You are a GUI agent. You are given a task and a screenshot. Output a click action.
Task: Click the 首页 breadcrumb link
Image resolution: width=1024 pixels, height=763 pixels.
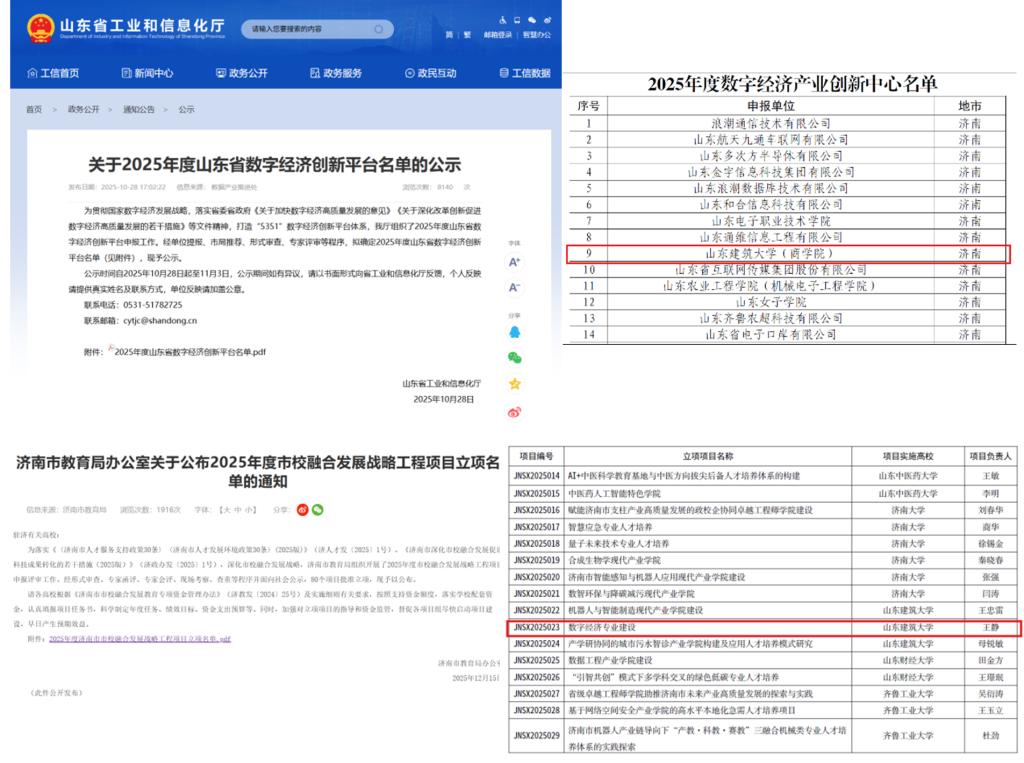[34, 109]
